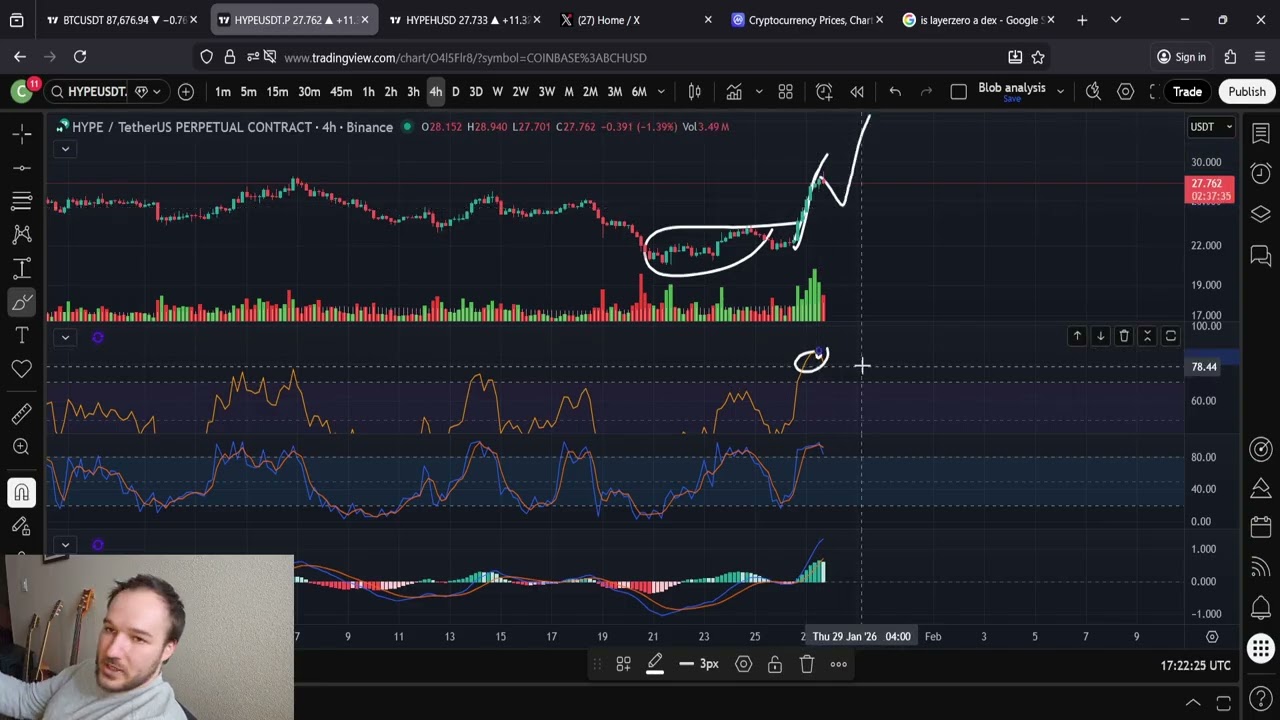
Task: Open the patterns drawing tools
Action: pyautogui.click(x=22, y=234)
